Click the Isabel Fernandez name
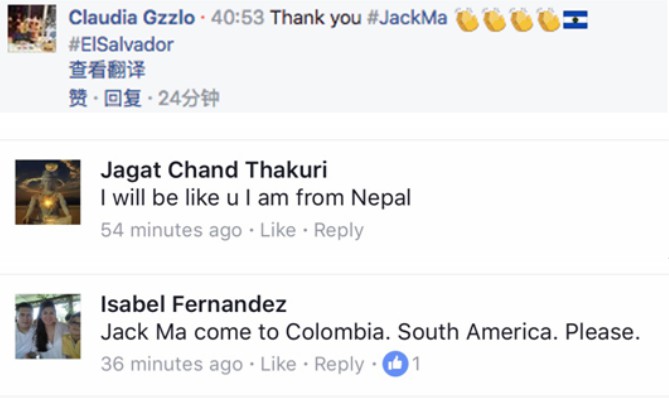Image resolution: width=669 pixels, height=398 pixels. pos(193,304)
